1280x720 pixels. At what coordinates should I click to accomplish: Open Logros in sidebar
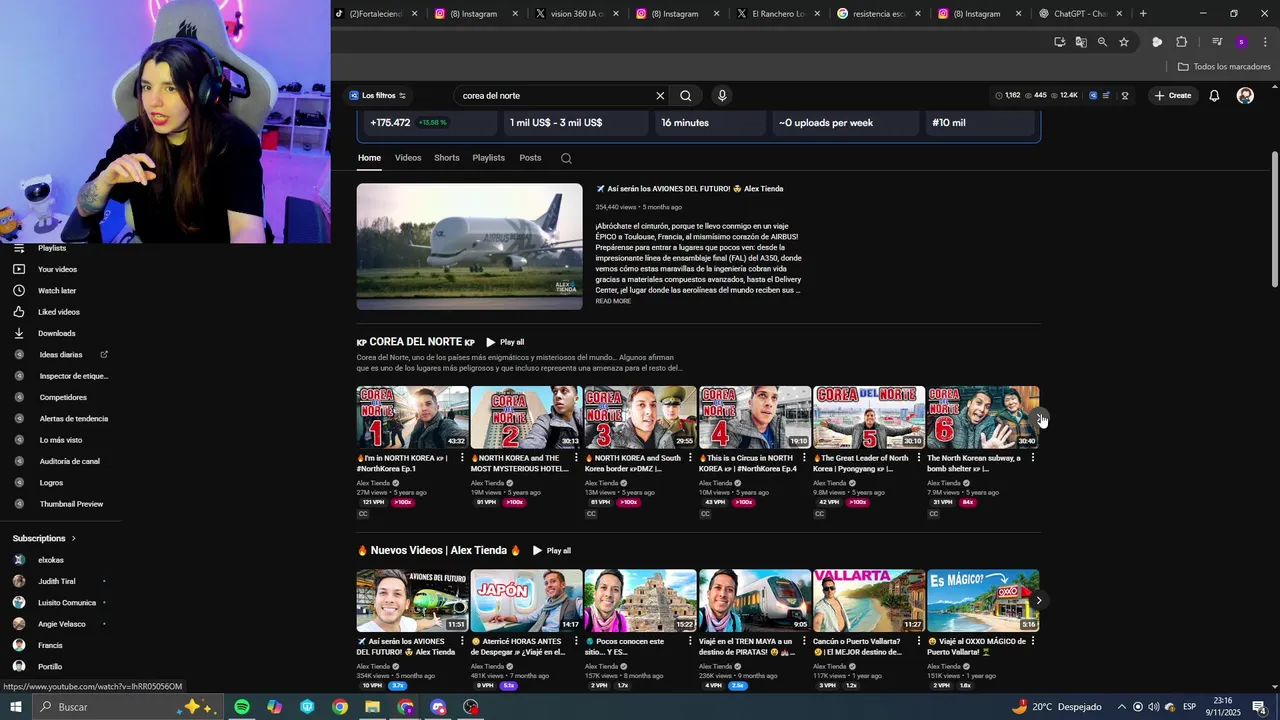[x=50, y=483]
